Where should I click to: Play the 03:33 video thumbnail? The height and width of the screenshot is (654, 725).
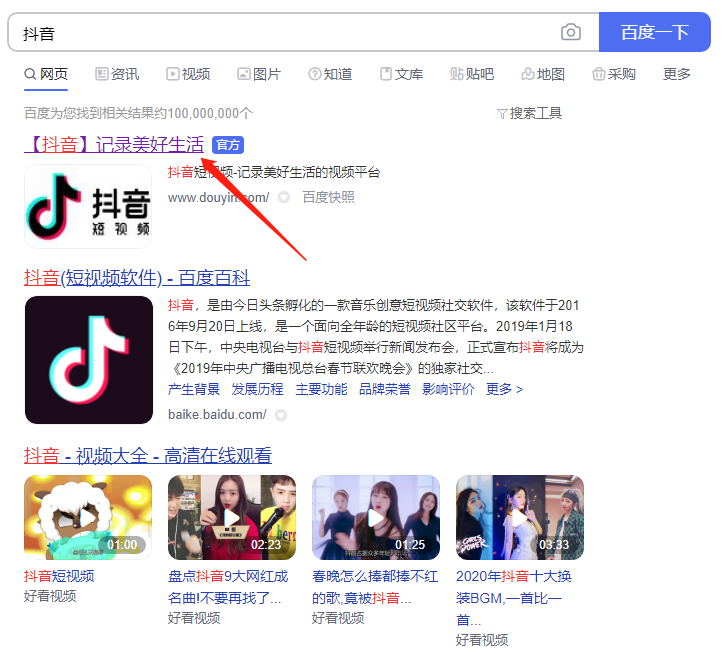pos(520,518)
